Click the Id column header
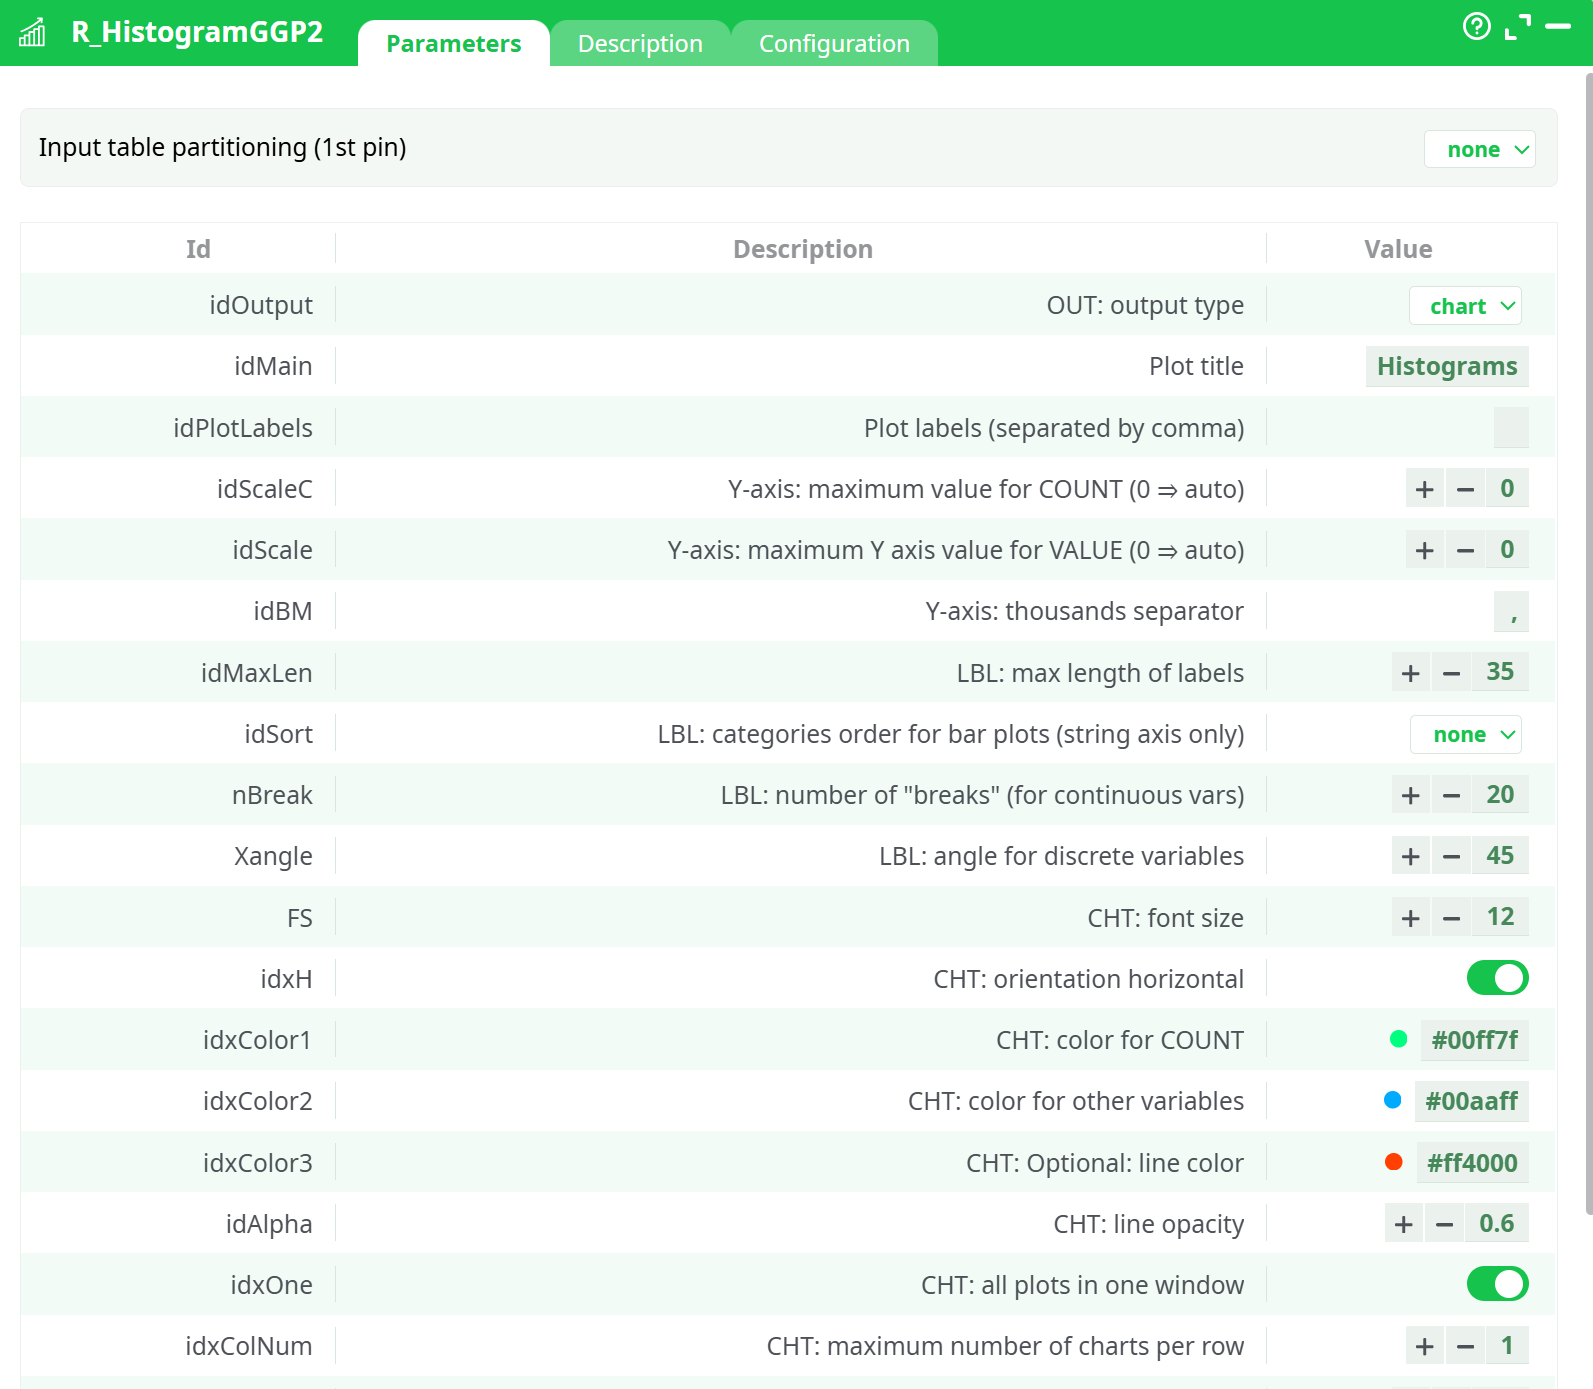This screenshot has width=1593, height=1389. (x=198, y=249)
